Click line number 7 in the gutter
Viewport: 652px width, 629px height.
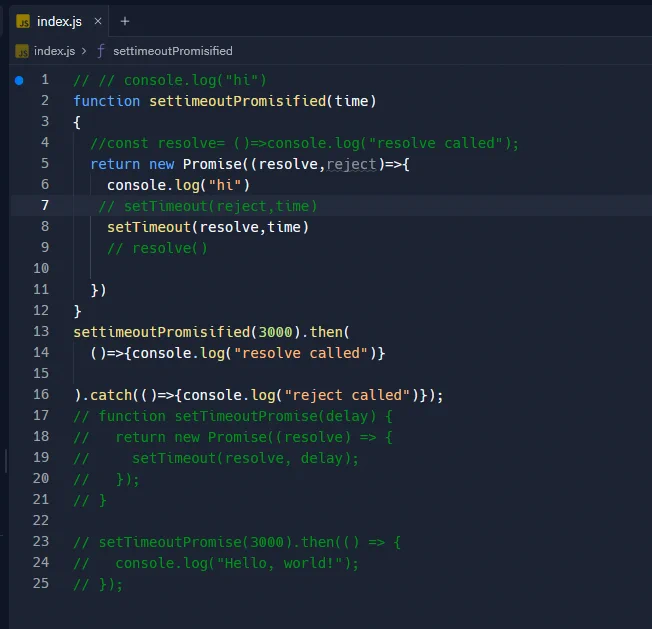(x=44, y=205)
